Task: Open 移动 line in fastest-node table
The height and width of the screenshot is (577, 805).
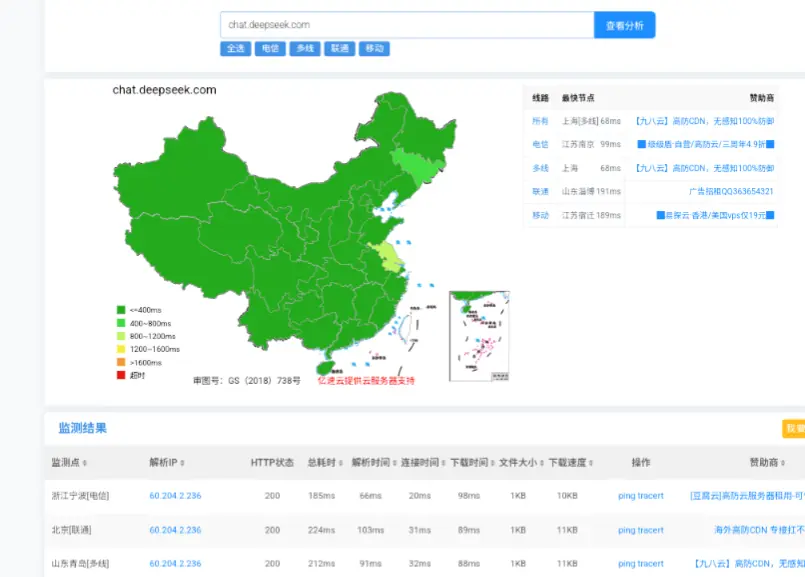Action: coord(540,215)
